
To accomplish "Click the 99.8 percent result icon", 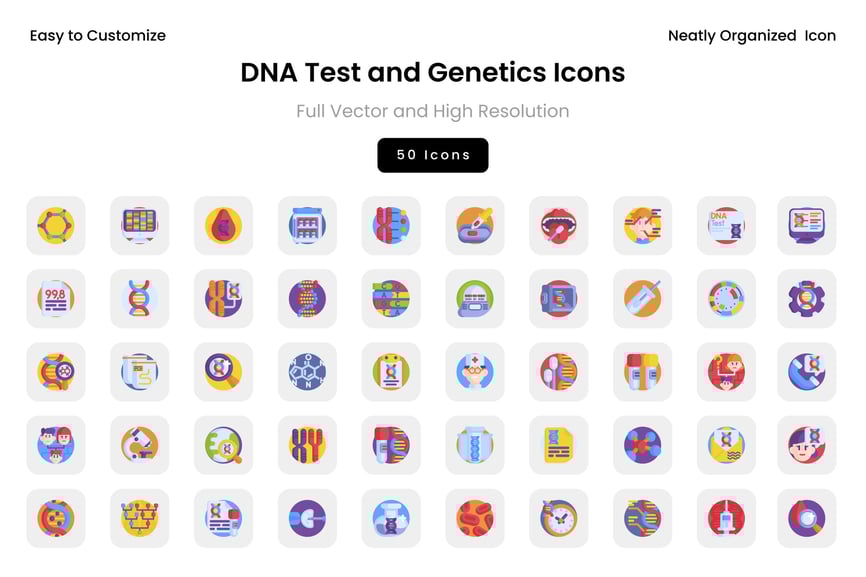I will coord(56,298).
